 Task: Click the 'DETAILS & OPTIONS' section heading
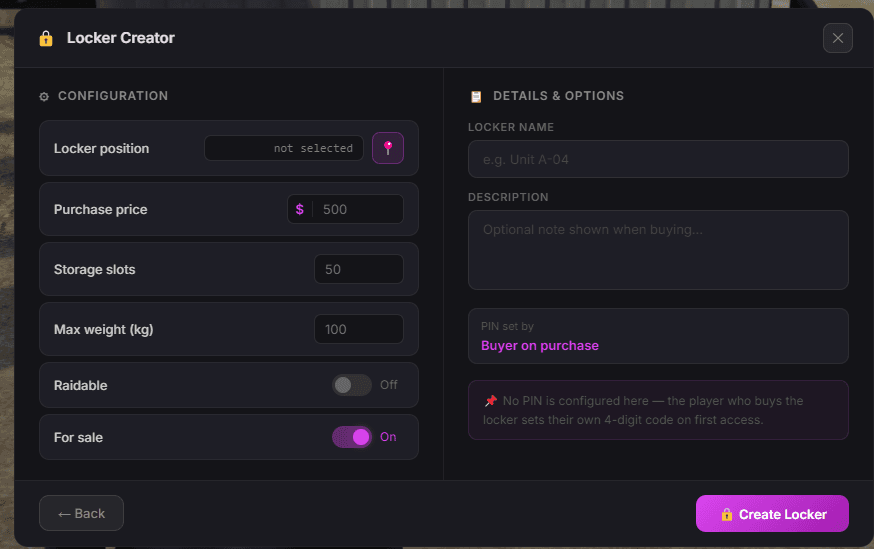559,96
